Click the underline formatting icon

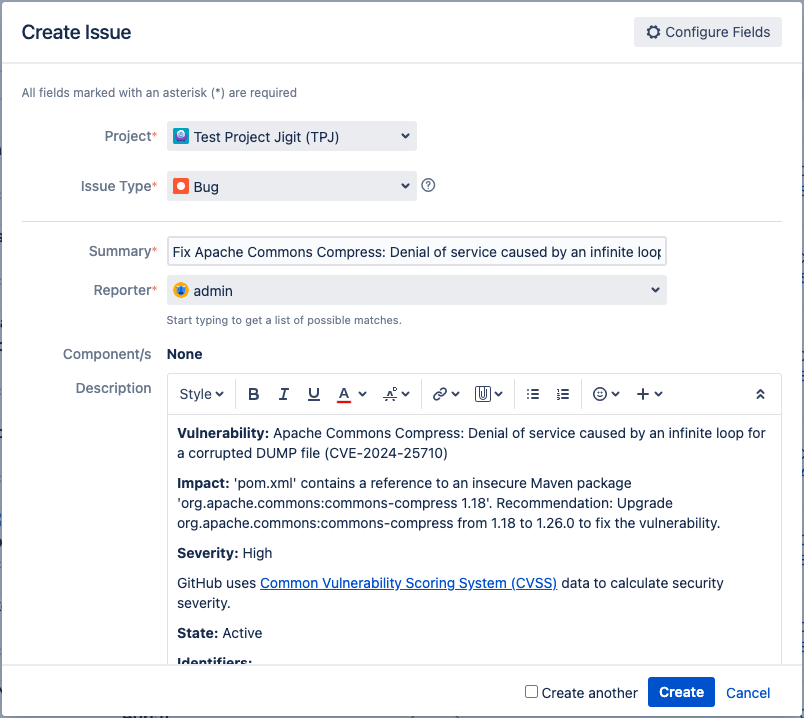point(314,394)
